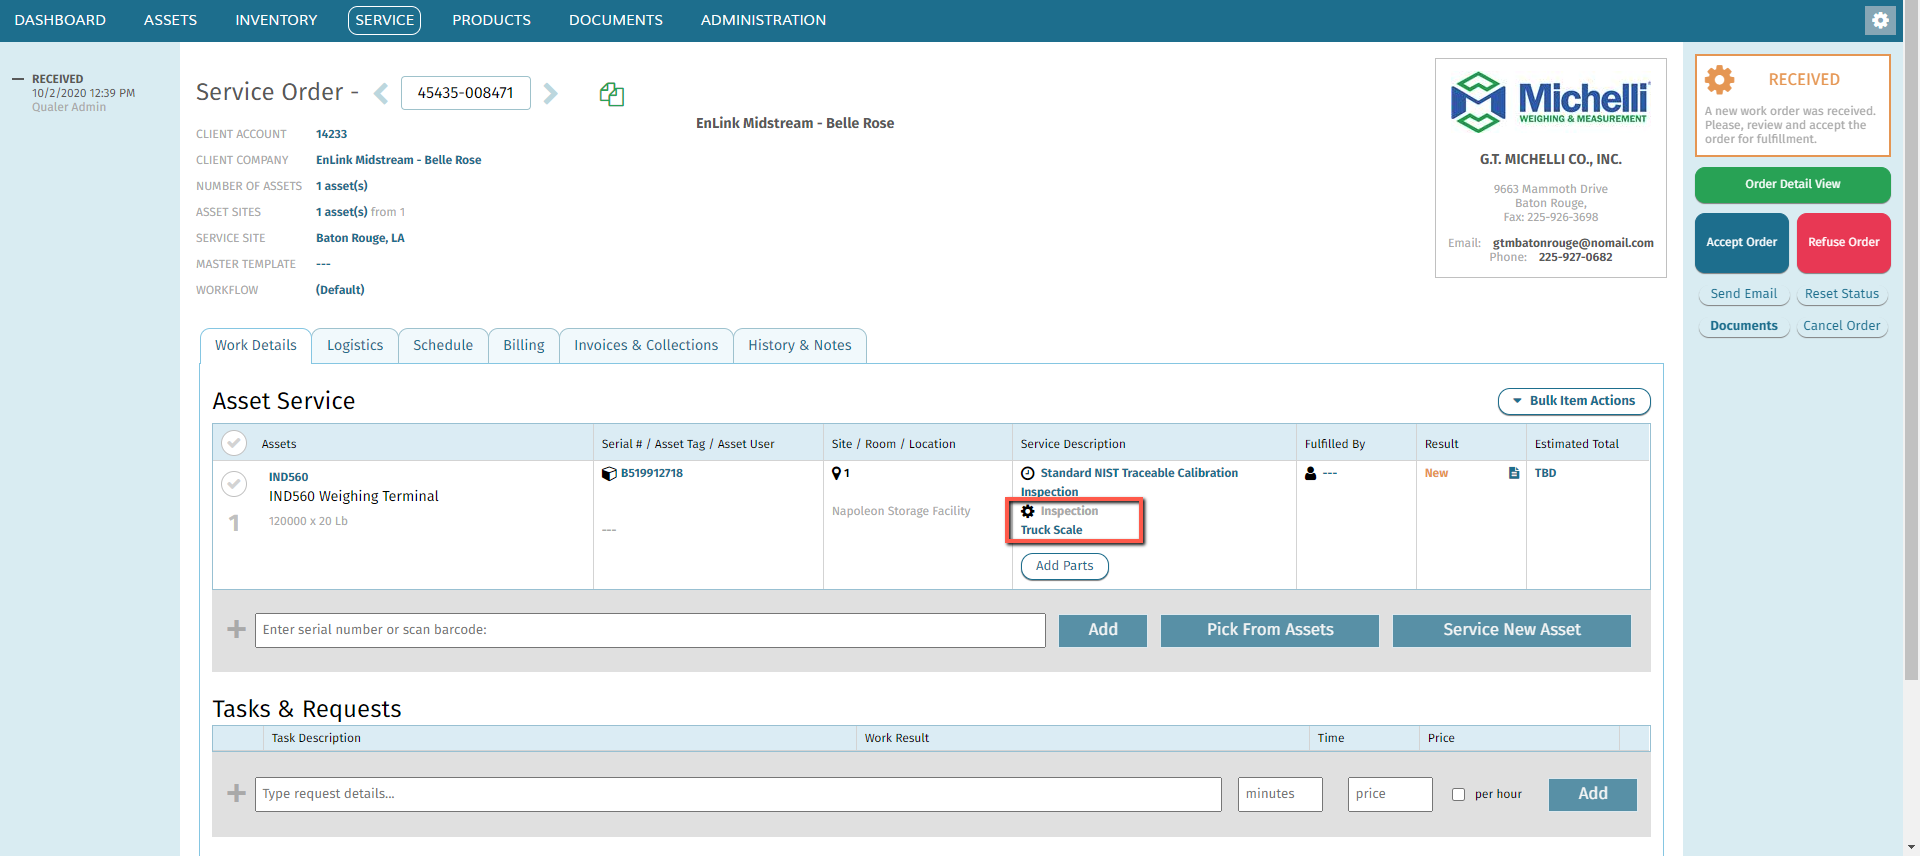
Task: Click the Michelli company logo
Action: coord(1550,102)
